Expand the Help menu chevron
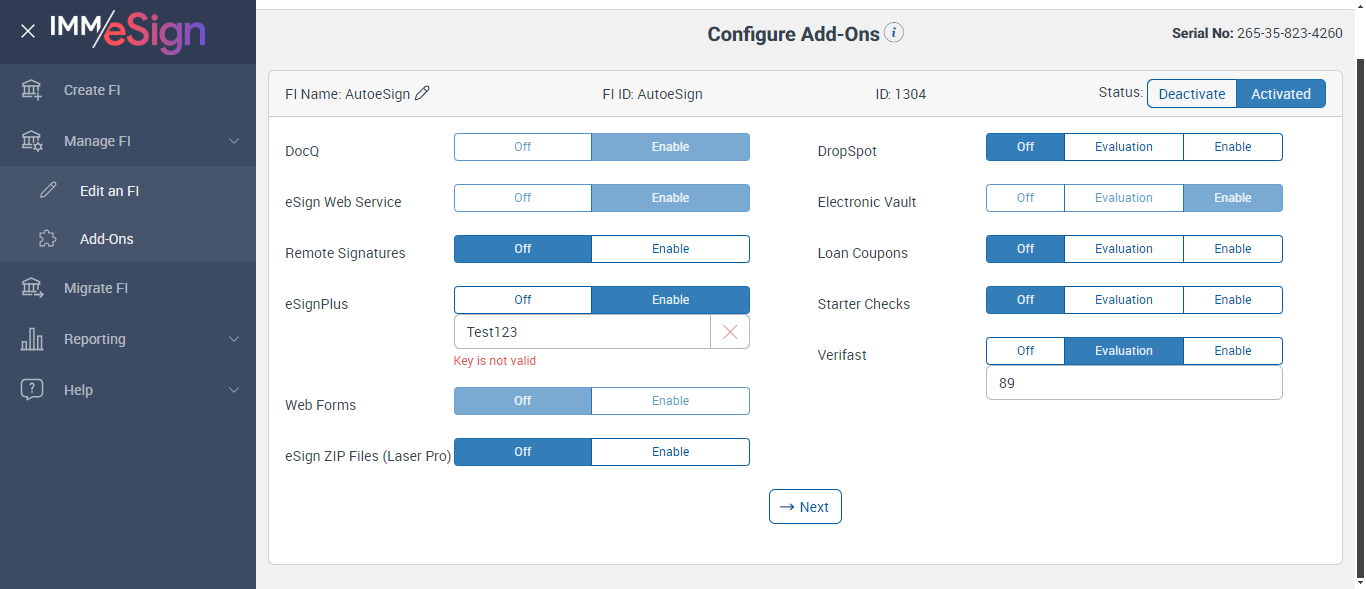 pos(234,390)
